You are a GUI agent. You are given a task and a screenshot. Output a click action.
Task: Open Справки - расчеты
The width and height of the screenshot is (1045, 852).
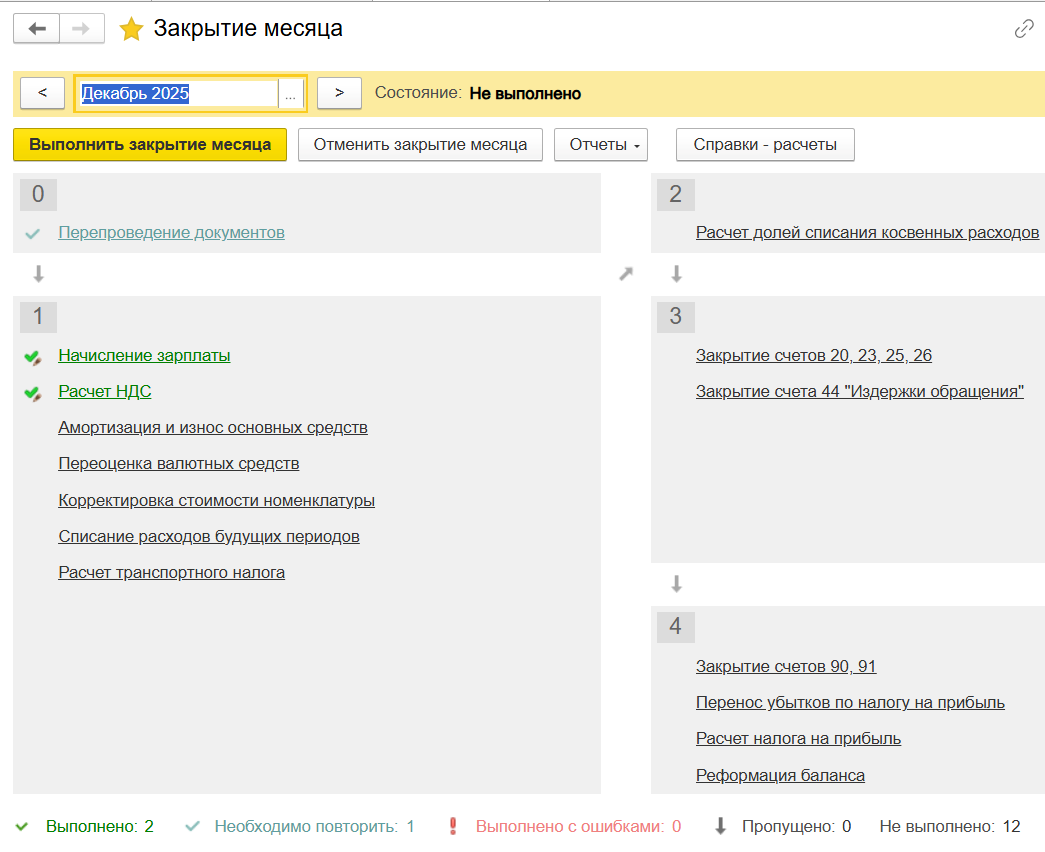[765, 145]
